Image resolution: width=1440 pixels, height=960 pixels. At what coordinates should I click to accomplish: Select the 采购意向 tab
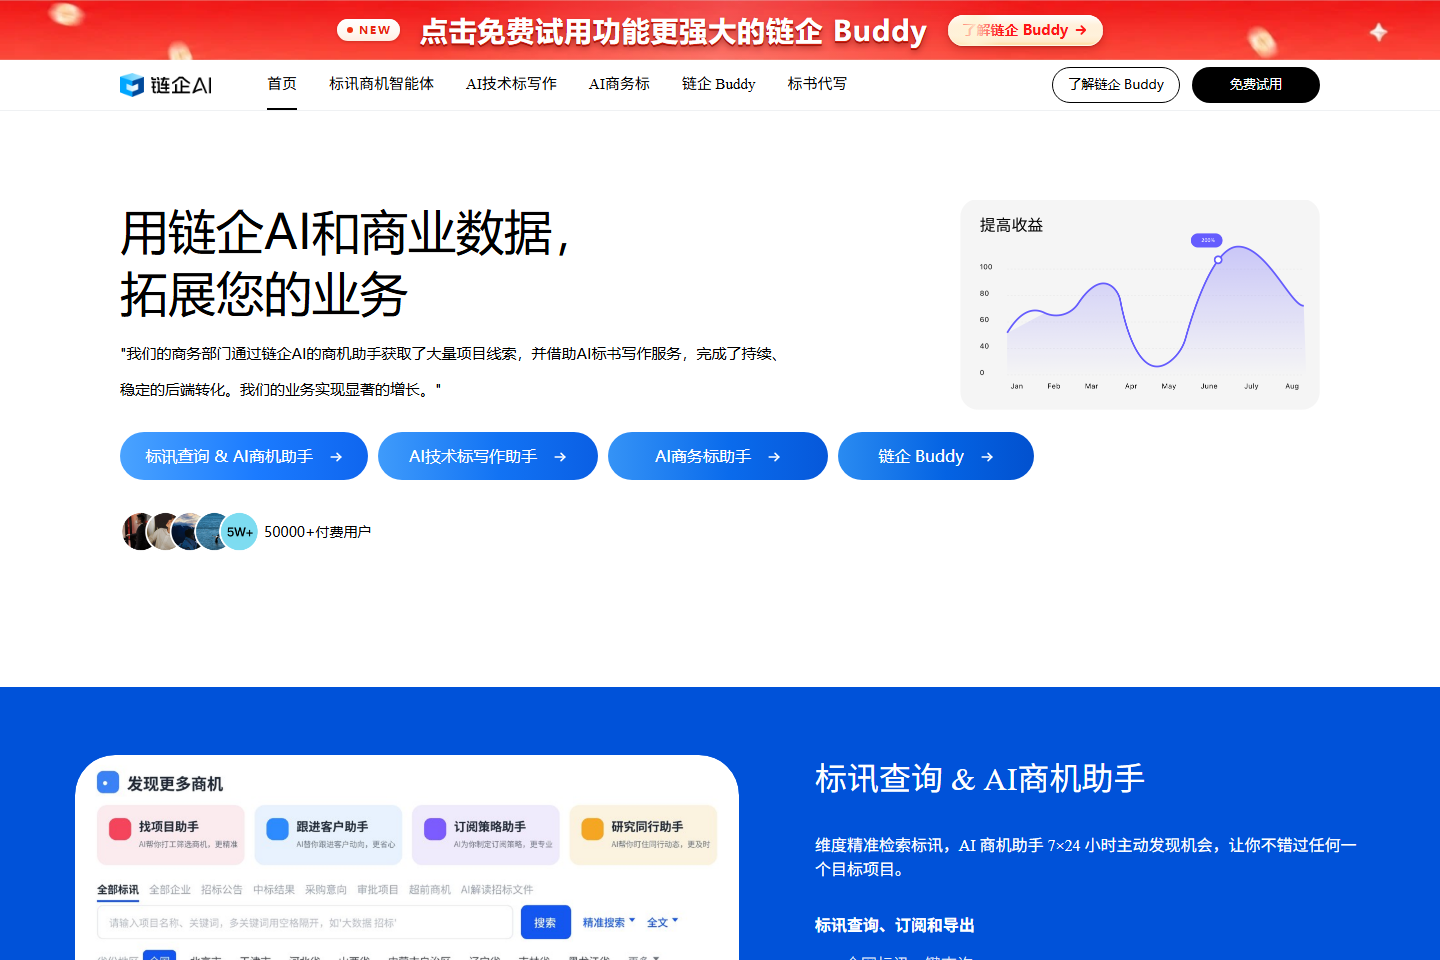click(x=326, y=890)
